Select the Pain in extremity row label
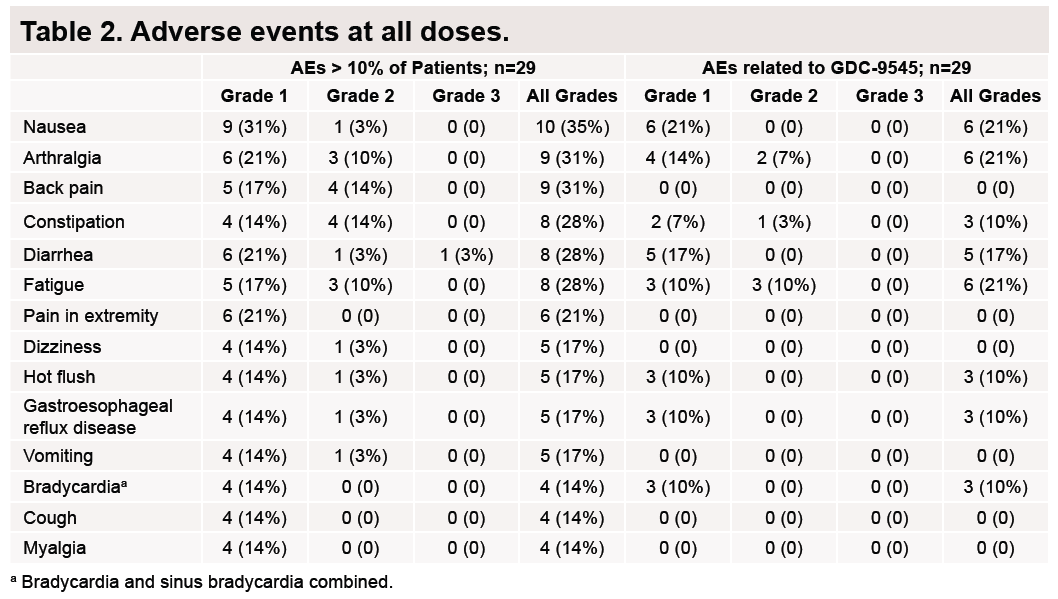 91,316
